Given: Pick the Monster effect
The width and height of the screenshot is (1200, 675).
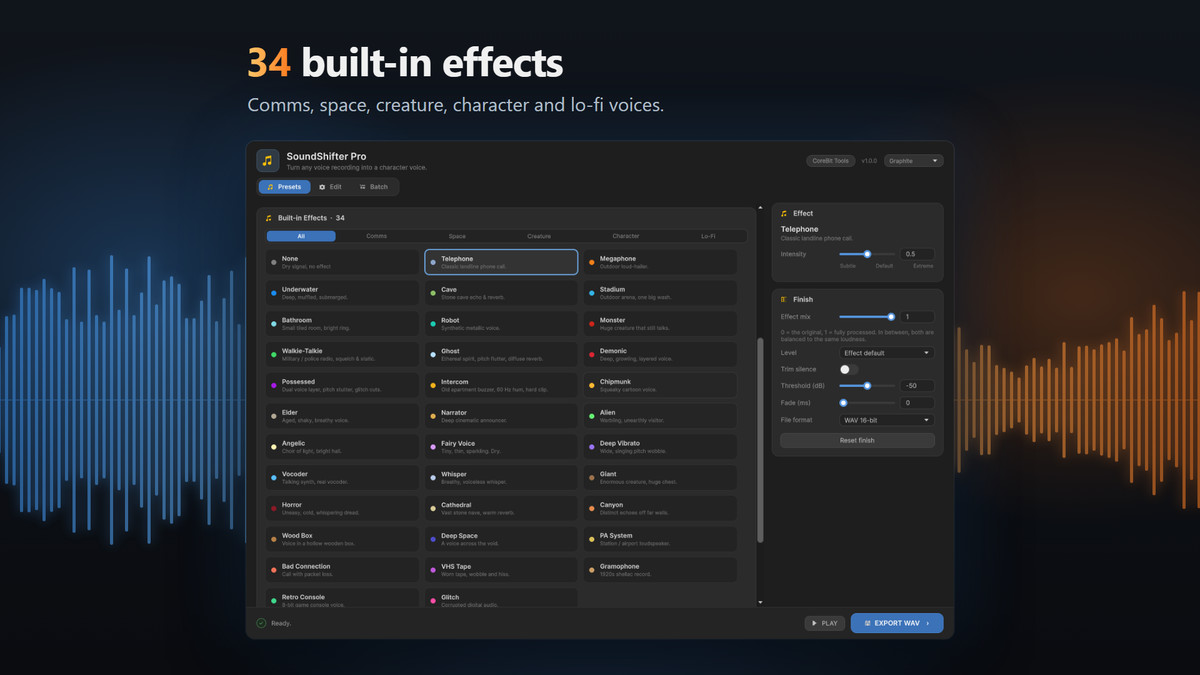Looking at the screenshot, I should click(x=660, y=324).
